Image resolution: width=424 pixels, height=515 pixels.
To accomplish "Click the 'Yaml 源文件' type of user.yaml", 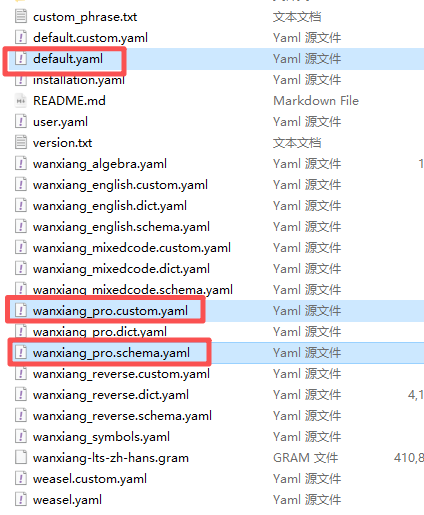I will click(307, 122).
